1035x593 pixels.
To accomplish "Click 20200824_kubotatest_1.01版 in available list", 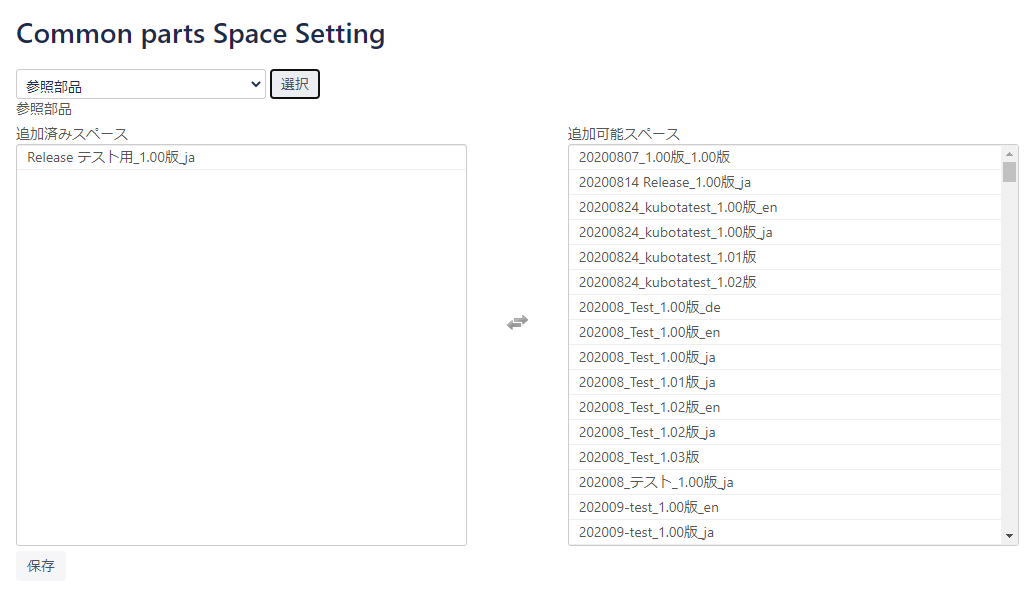I will pyautogui.click(x=667, y=257).
